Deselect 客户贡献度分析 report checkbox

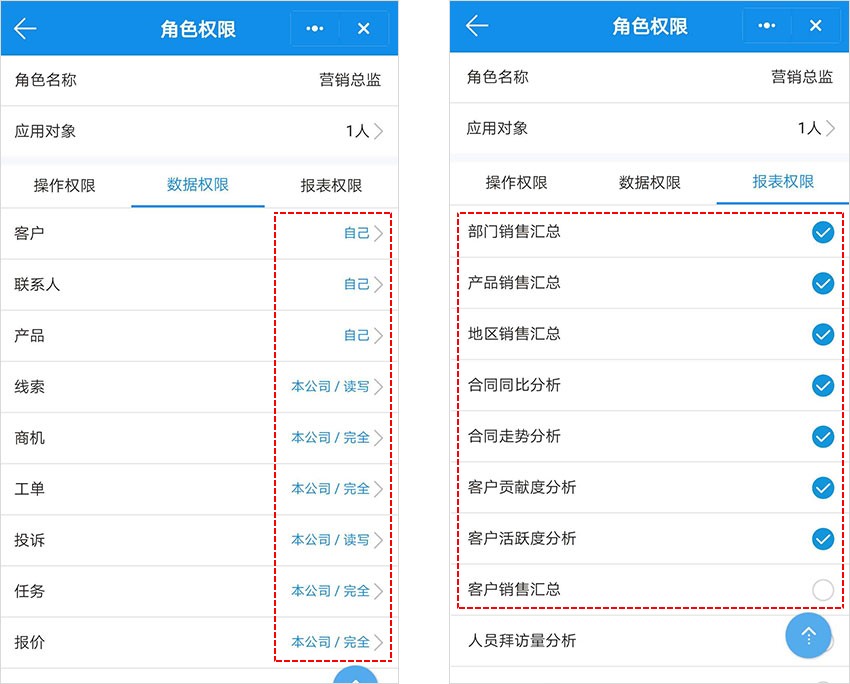(822, 488)
